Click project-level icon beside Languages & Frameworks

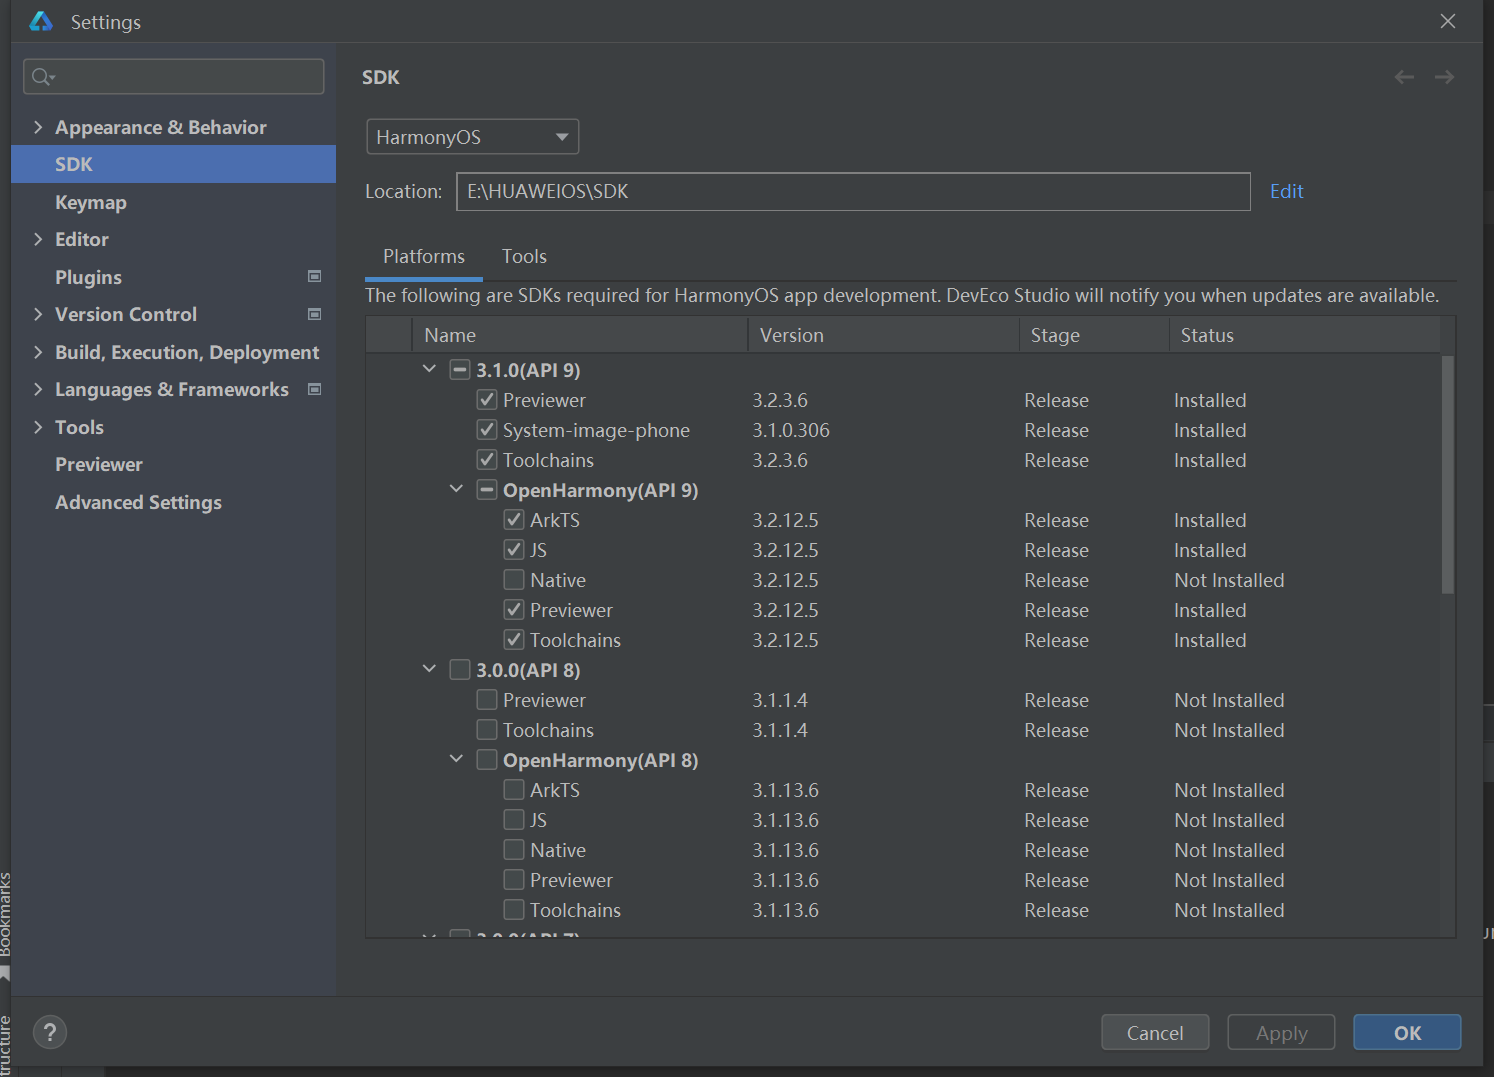315,389
